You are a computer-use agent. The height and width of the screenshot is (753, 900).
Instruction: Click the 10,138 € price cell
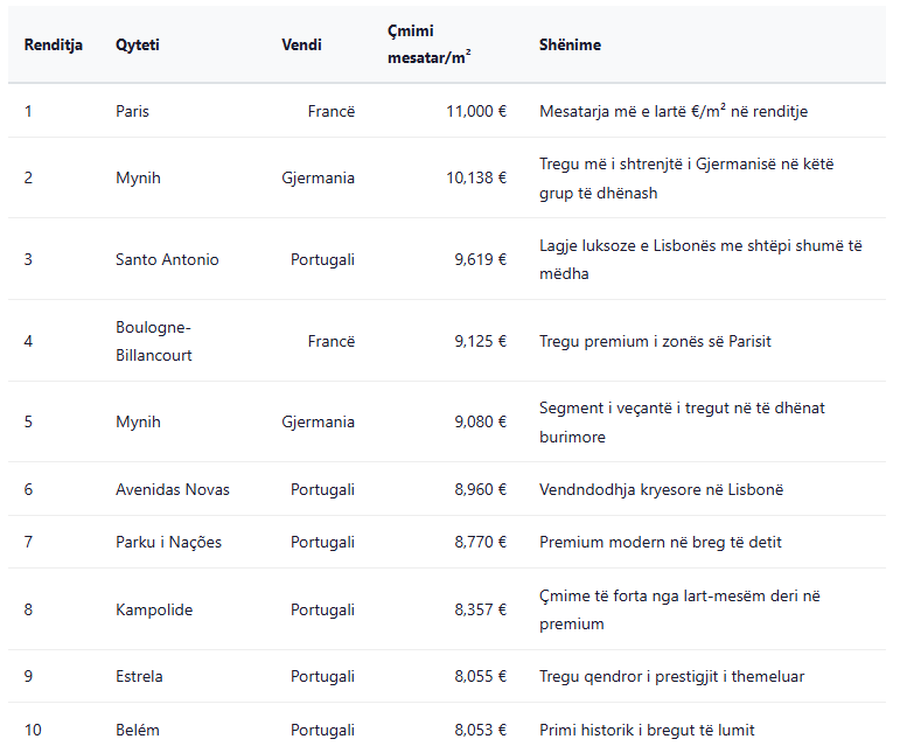(476, 178)
